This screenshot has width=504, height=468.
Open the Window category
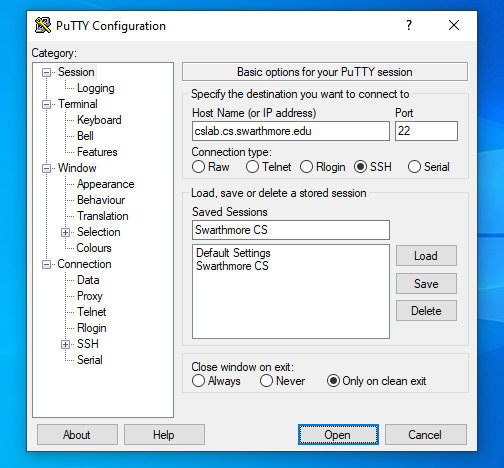(77, 168)
